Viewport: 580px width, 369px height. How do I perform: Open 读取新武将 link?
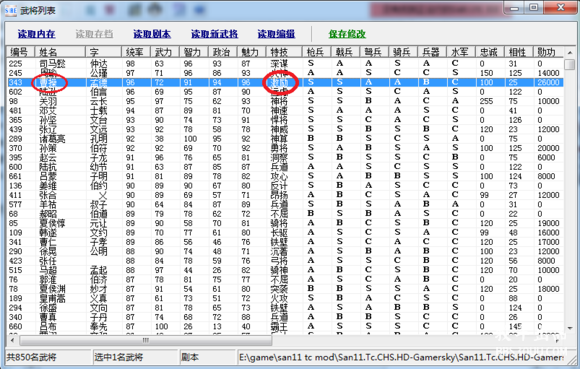point(214,34)
